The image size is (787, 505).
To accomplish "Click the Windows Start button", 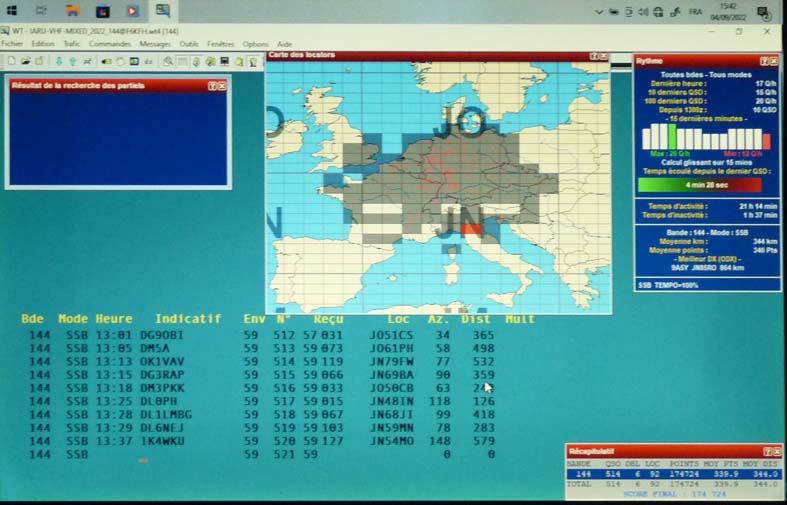I will 12,11.
